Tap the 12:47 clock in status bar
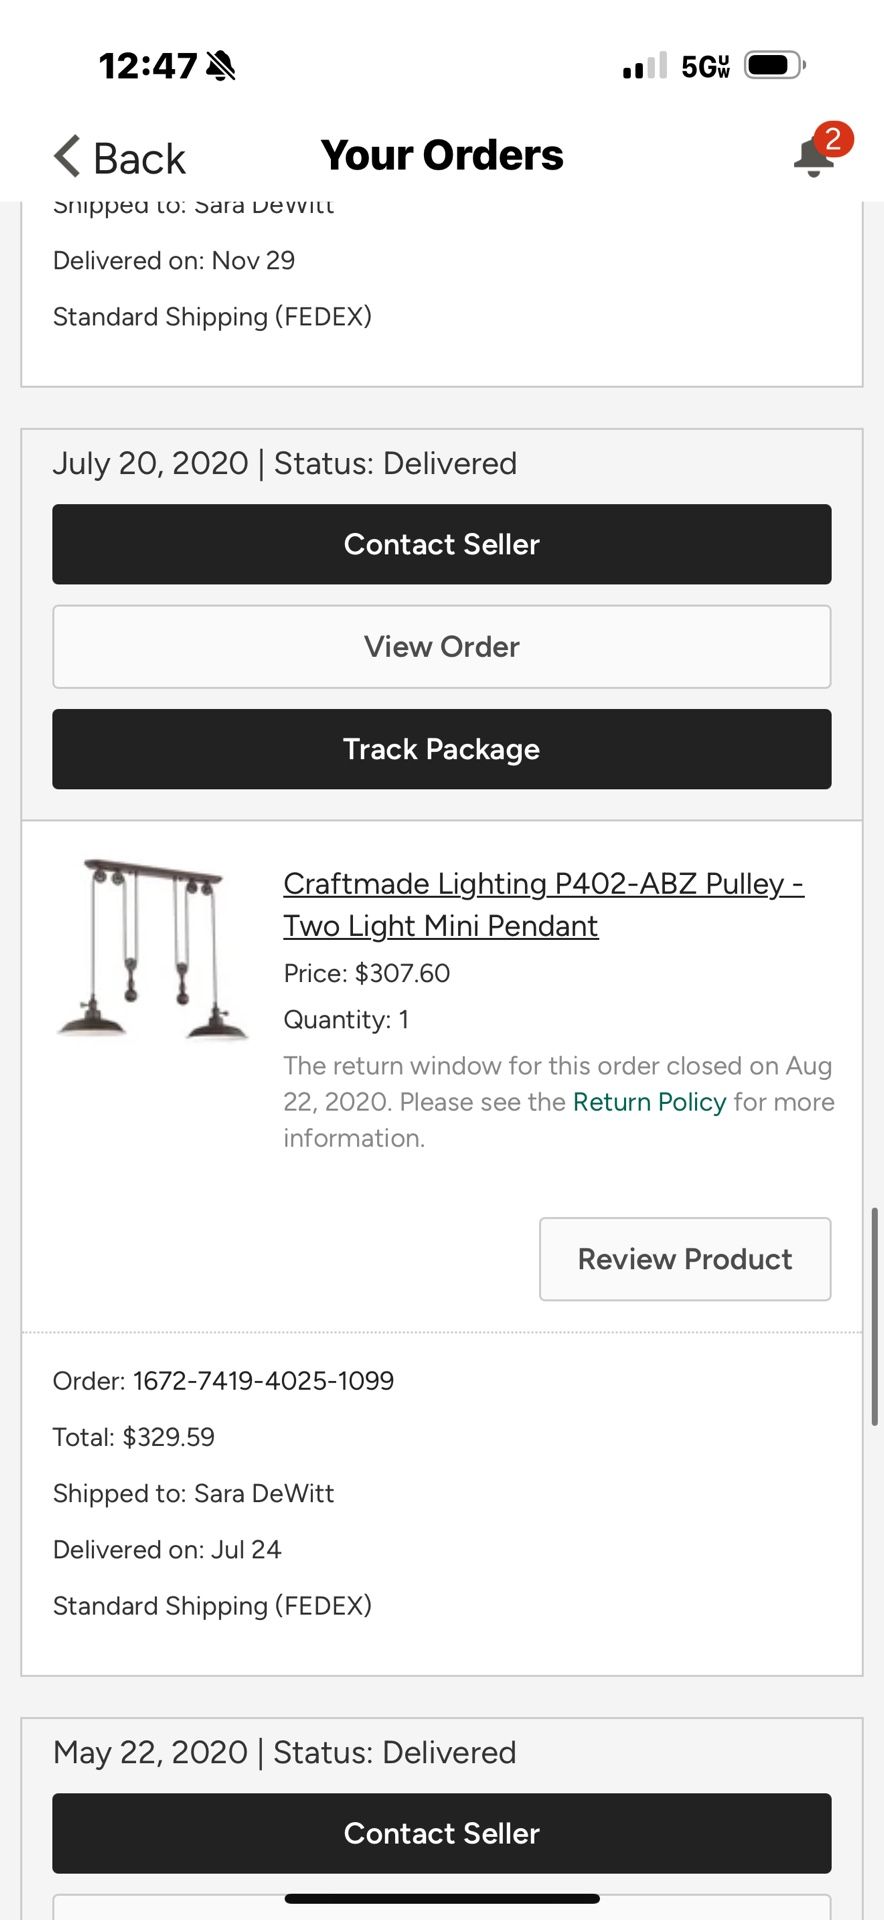 [148, 66]
